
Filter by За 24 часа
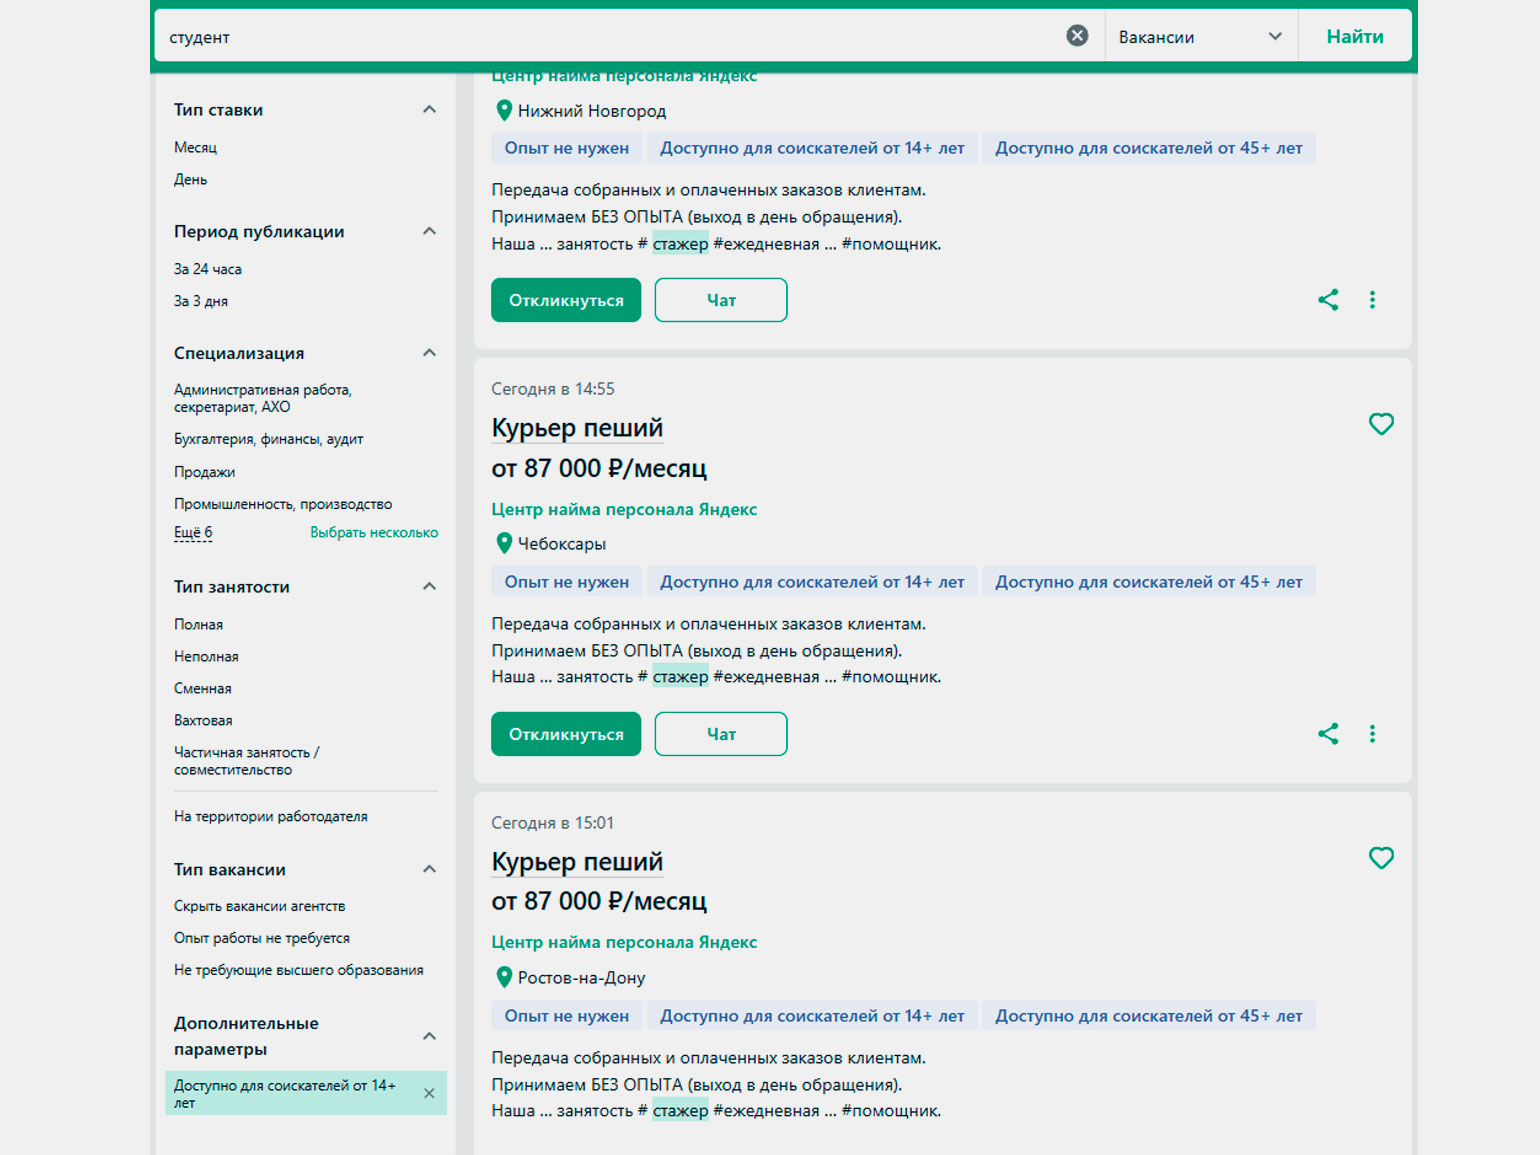coord(208,269)
